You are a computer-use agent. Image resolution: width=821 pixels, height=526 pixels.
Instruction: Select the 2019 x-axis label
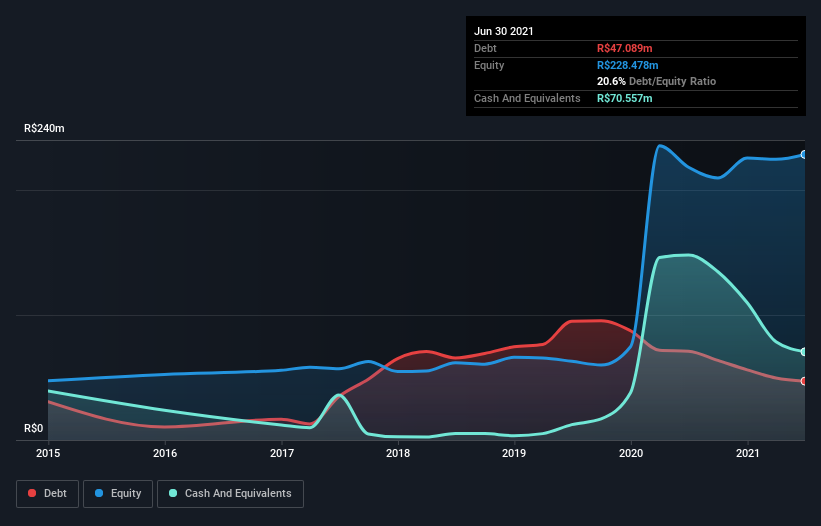coord(514,453)
